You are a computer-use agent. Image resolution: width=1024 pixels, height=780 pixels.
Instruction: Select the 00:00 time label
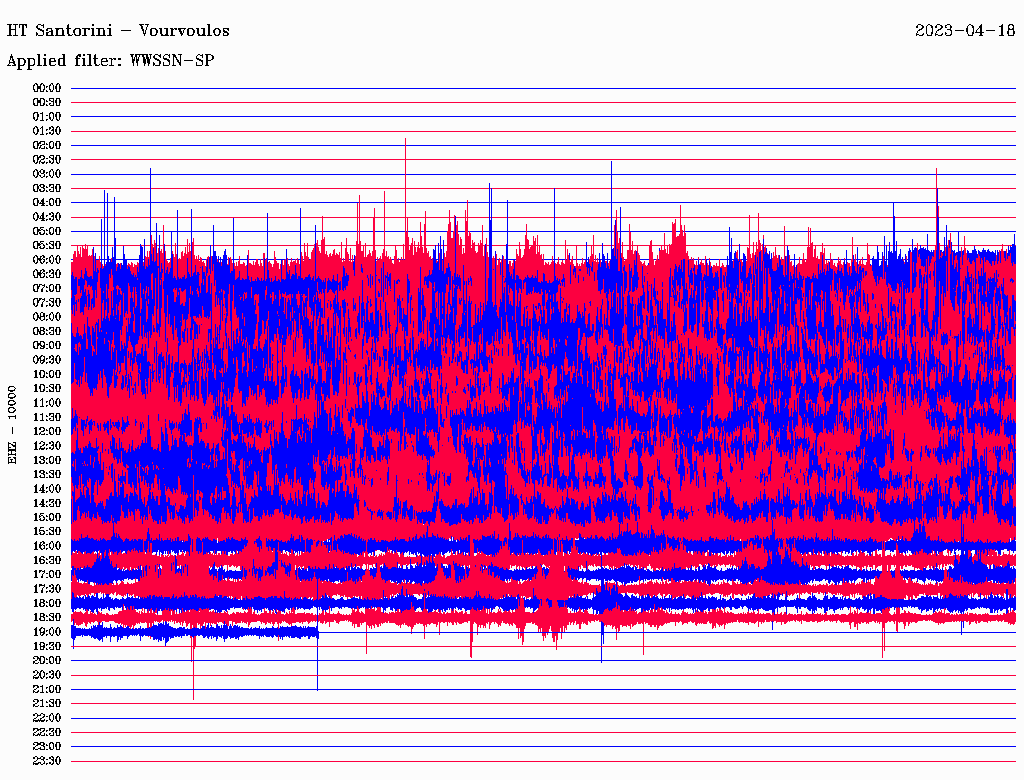[47, 88]
